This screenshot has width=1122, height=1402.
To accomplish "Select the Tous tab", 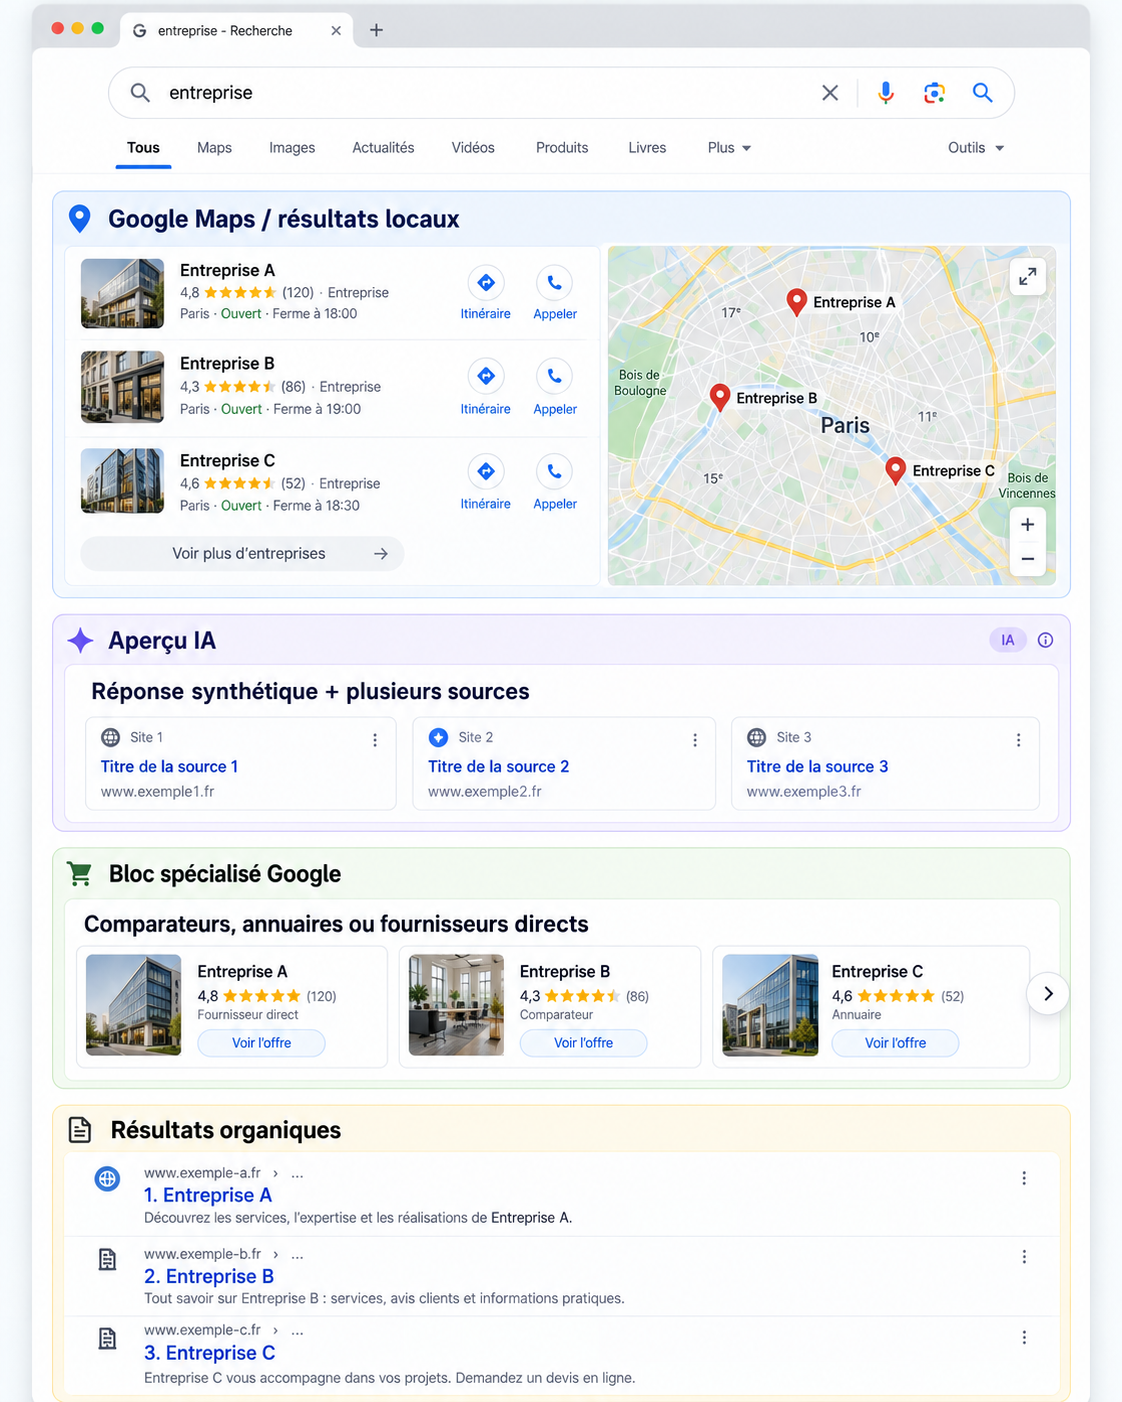I will point(143,148).
